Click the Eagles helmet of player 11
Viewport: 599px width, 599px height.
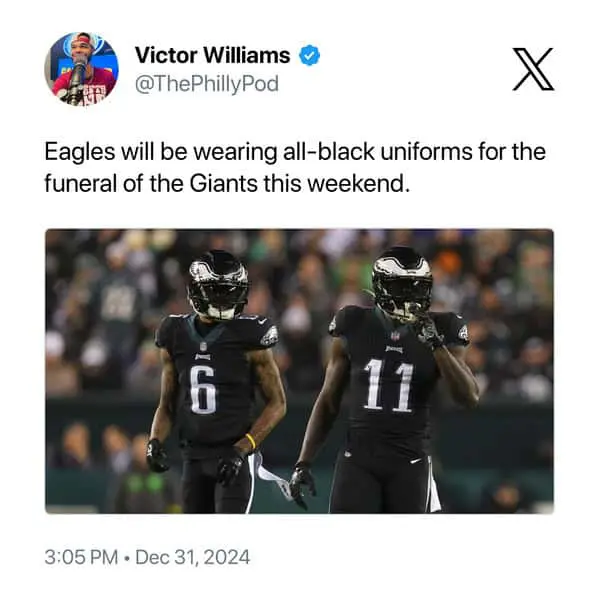click(402, 283)
